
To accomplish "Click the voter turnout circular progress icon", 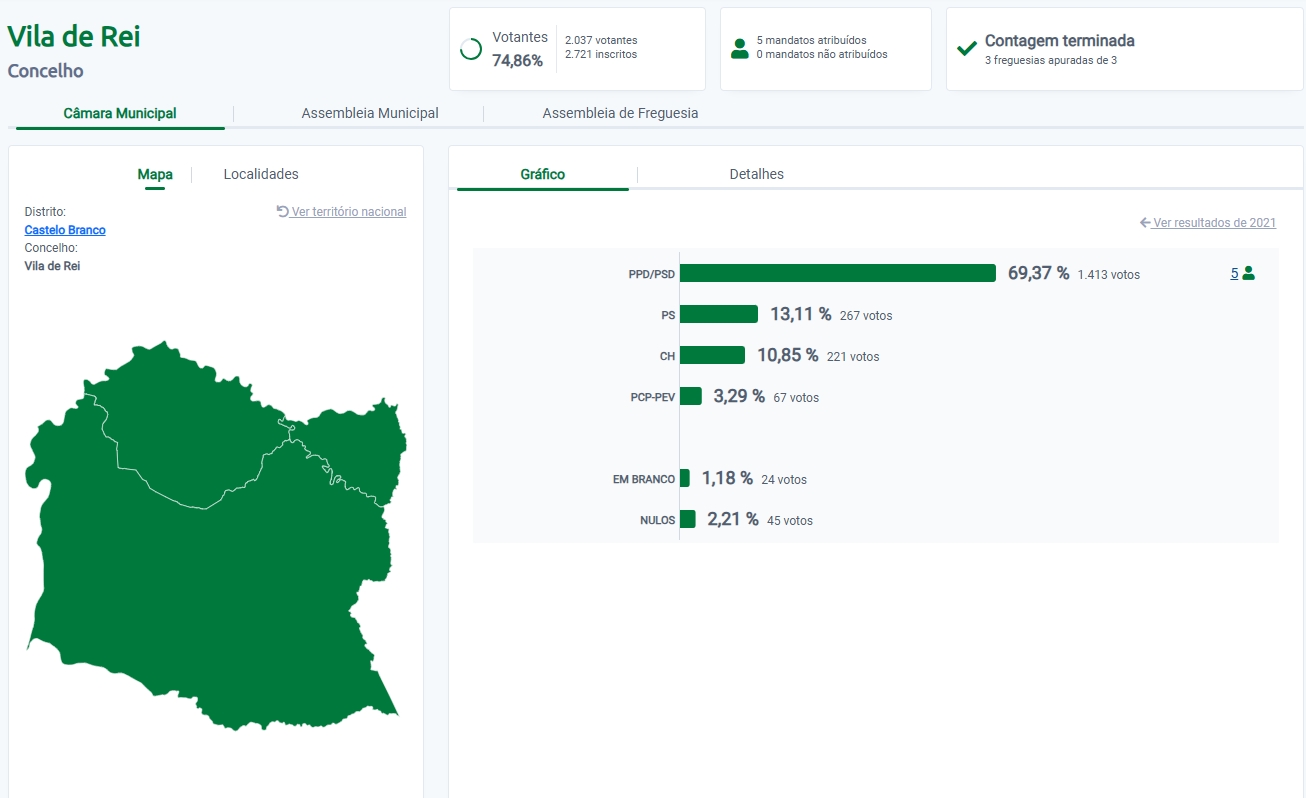I will (471, 50).
